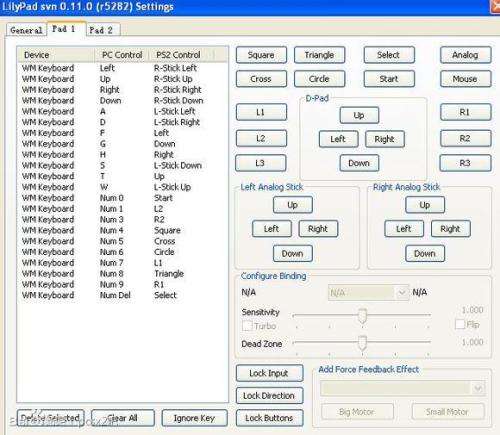The image size is (500, 435).
Task: Adjust the Dead Zone slider
Action: pyautogui.click(x=362, y=342)
